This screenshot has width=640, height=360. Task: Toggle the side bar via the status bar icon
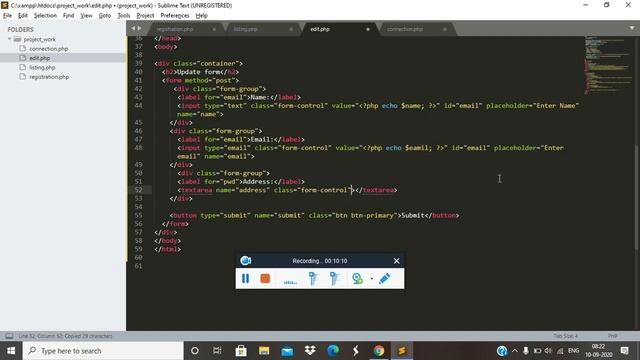tap(9, 336)
